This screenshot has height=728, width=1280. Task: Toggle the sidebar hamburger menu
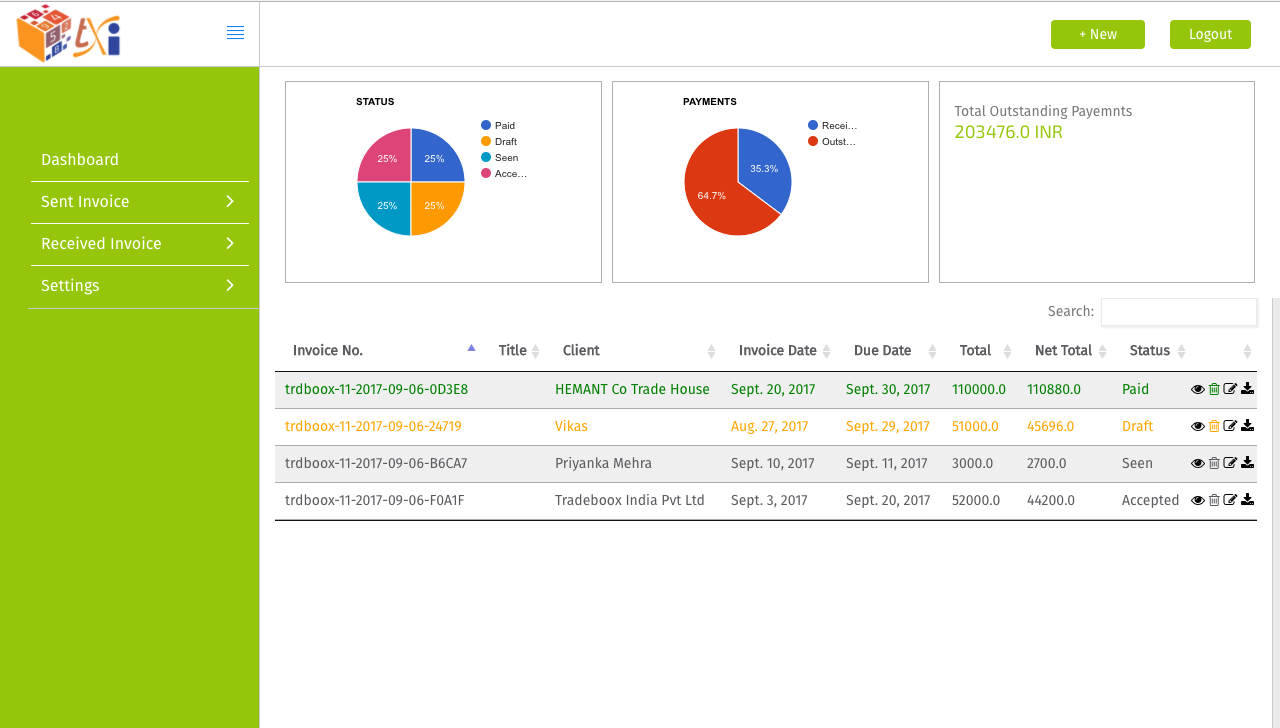pyautogui.click(x=235, y=33)
